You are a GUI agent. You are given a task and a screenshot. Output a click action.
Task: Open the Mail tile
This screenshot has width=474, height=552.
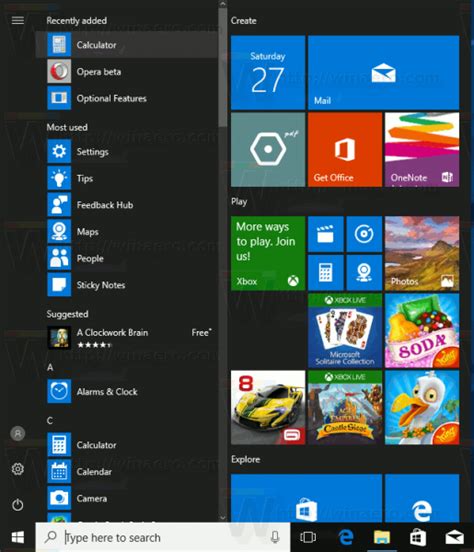(383, 73)
